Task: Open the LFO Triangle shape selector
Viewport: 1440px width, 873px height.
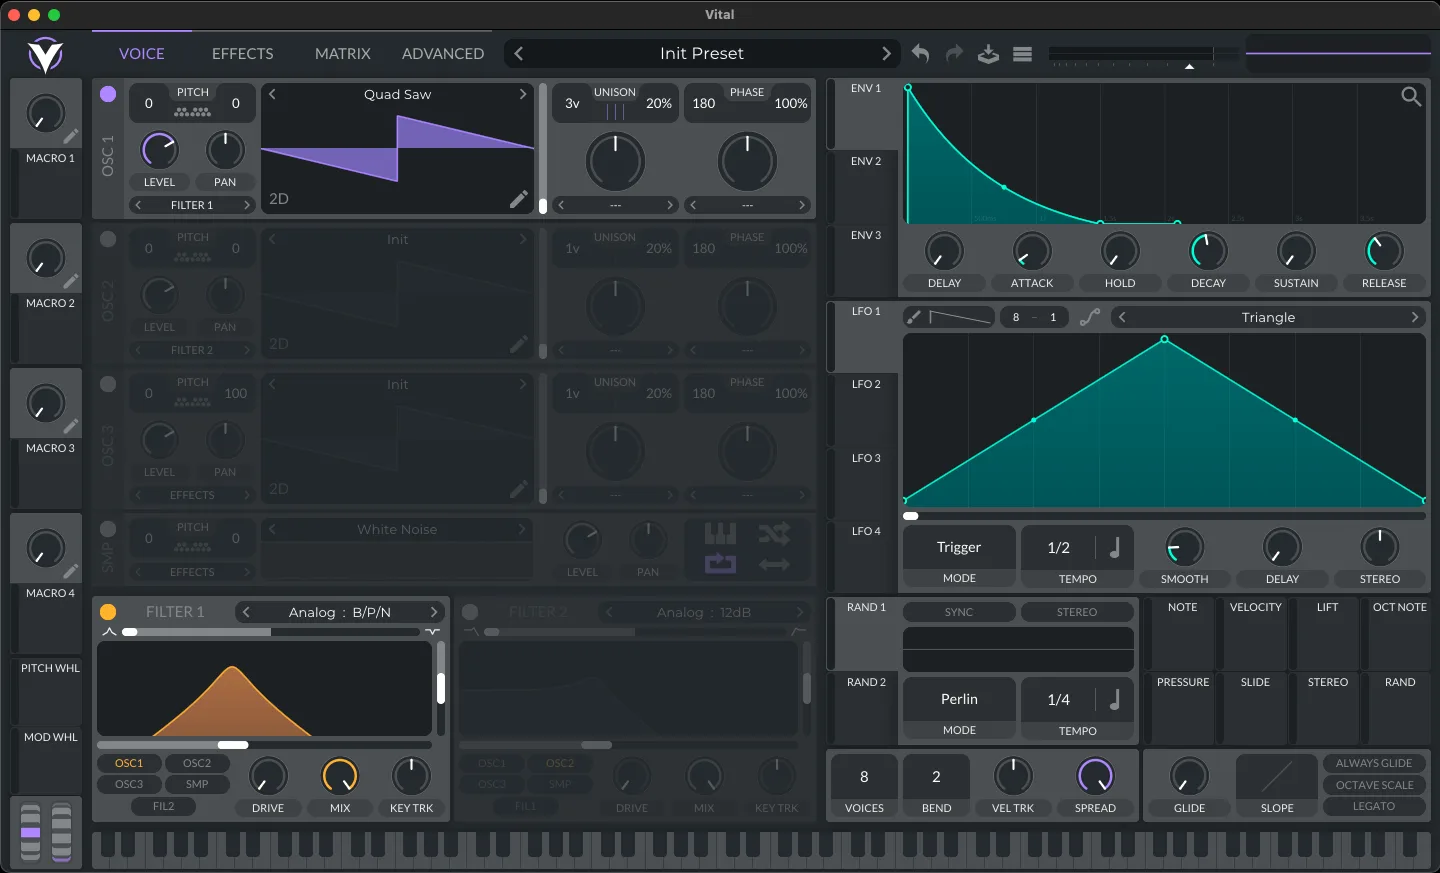Action: (x=1268, y=317)
